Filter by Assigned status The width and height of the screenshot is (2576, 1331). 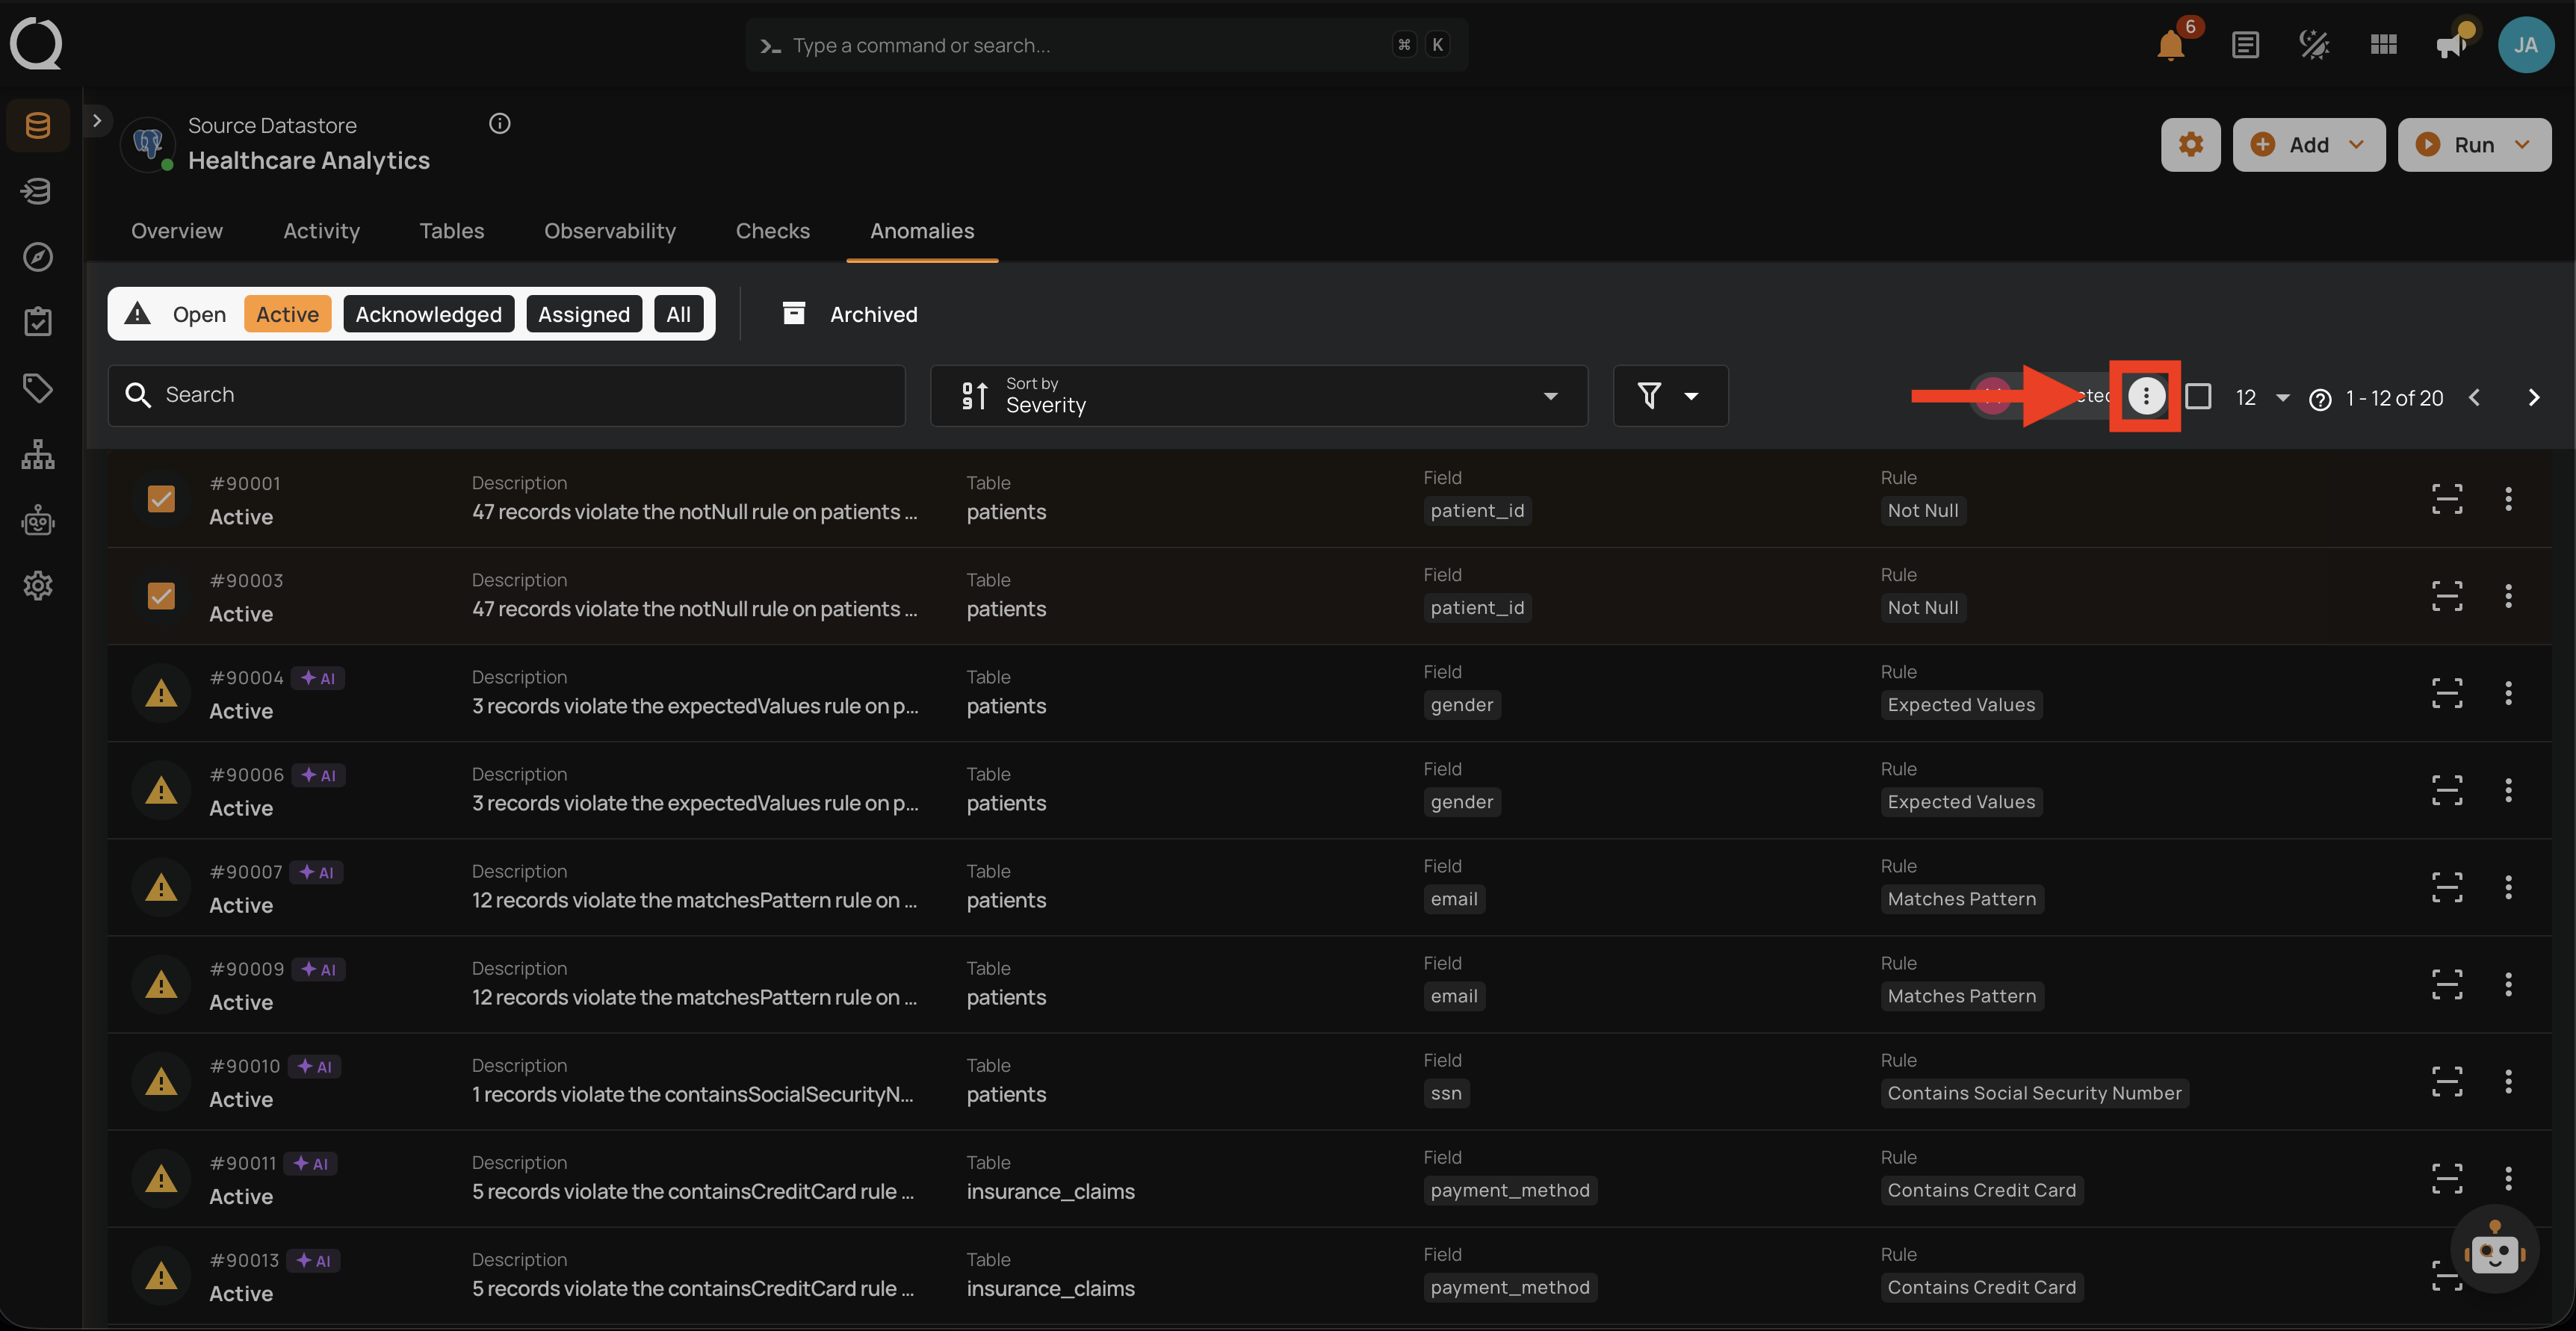tap(583, 314)
